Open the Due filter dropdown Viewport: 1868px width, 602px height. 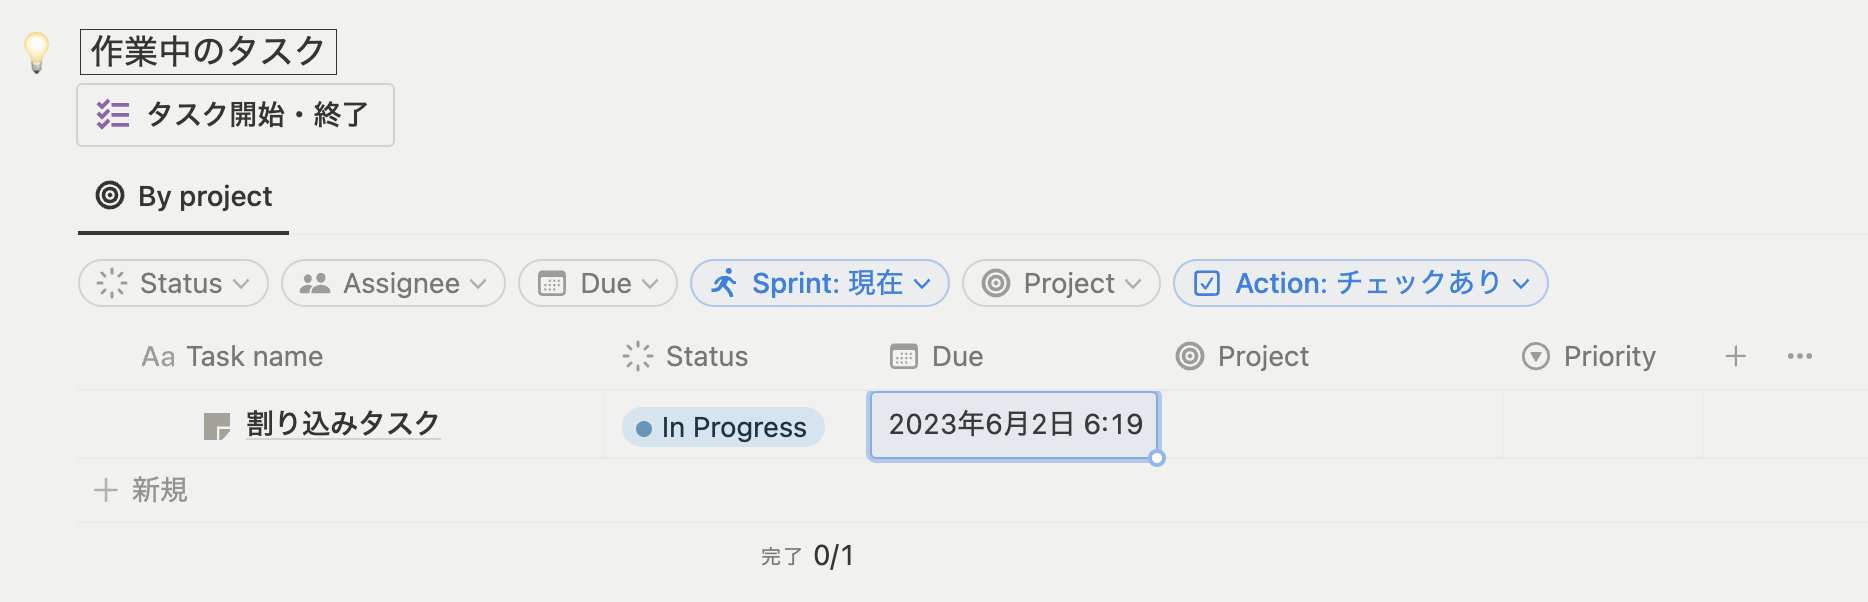598,283
